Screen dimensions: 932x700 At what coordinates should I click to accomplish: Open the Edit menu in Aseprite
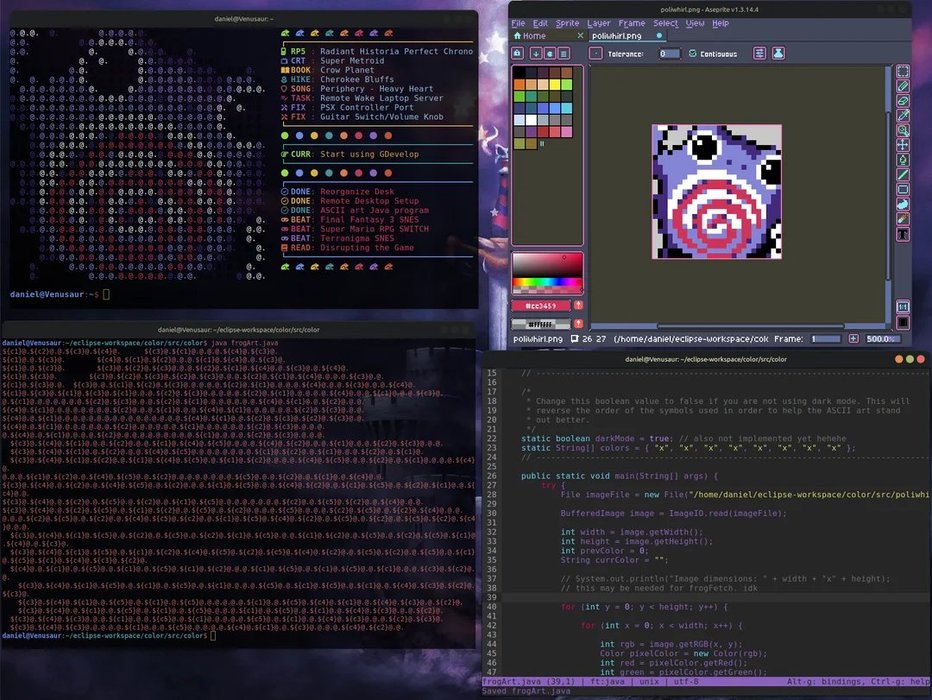click(540, 23)
